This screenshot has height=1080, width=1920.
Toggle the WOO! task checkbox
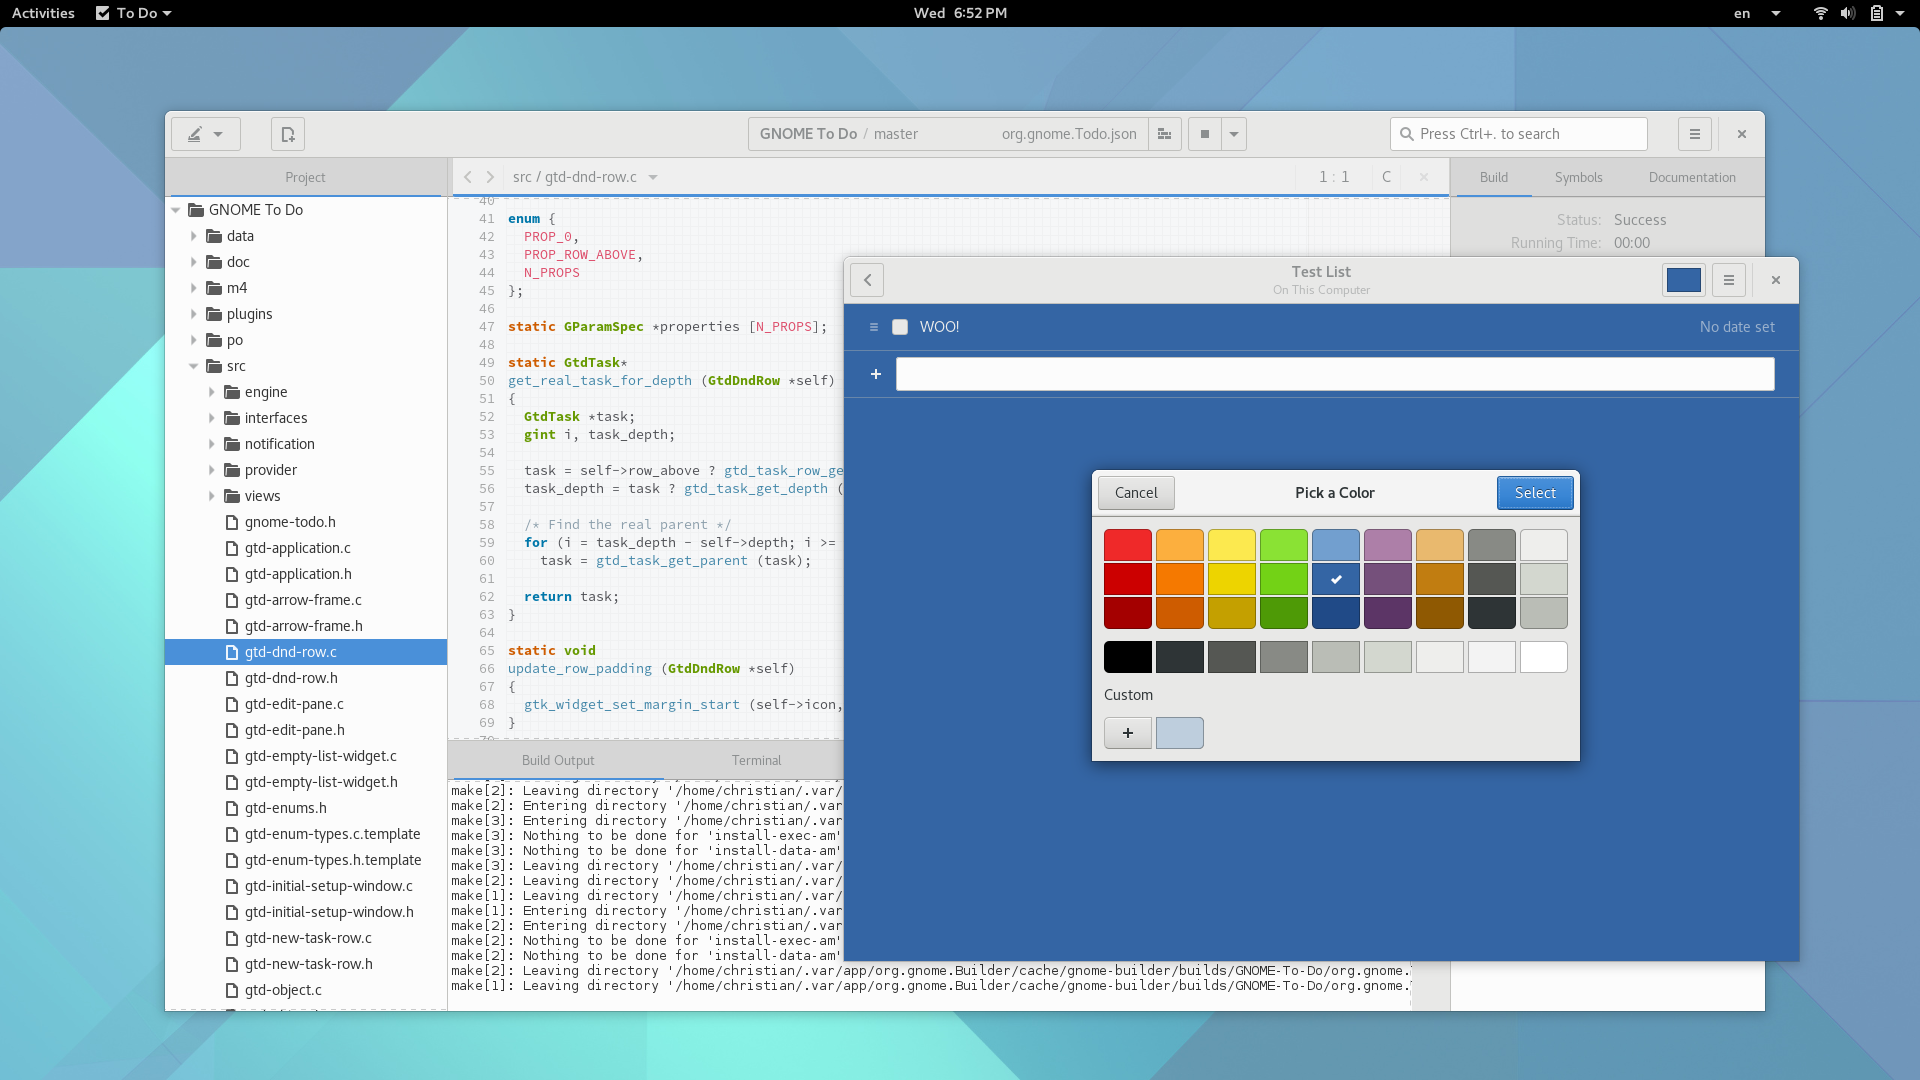coord(900,327)
